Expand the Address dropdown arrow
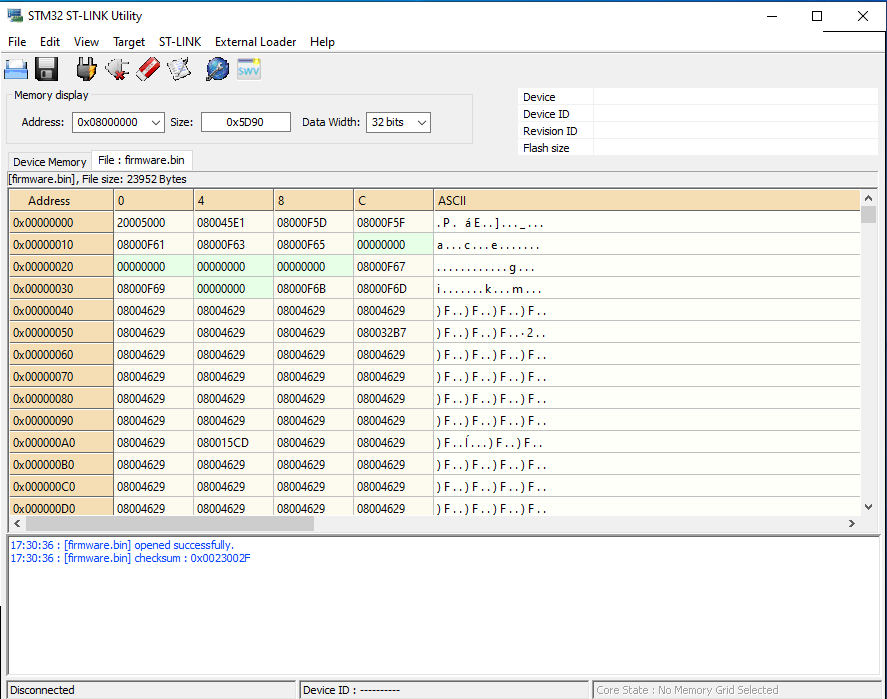Screen dimensions: 887x699 coord(156,123)
